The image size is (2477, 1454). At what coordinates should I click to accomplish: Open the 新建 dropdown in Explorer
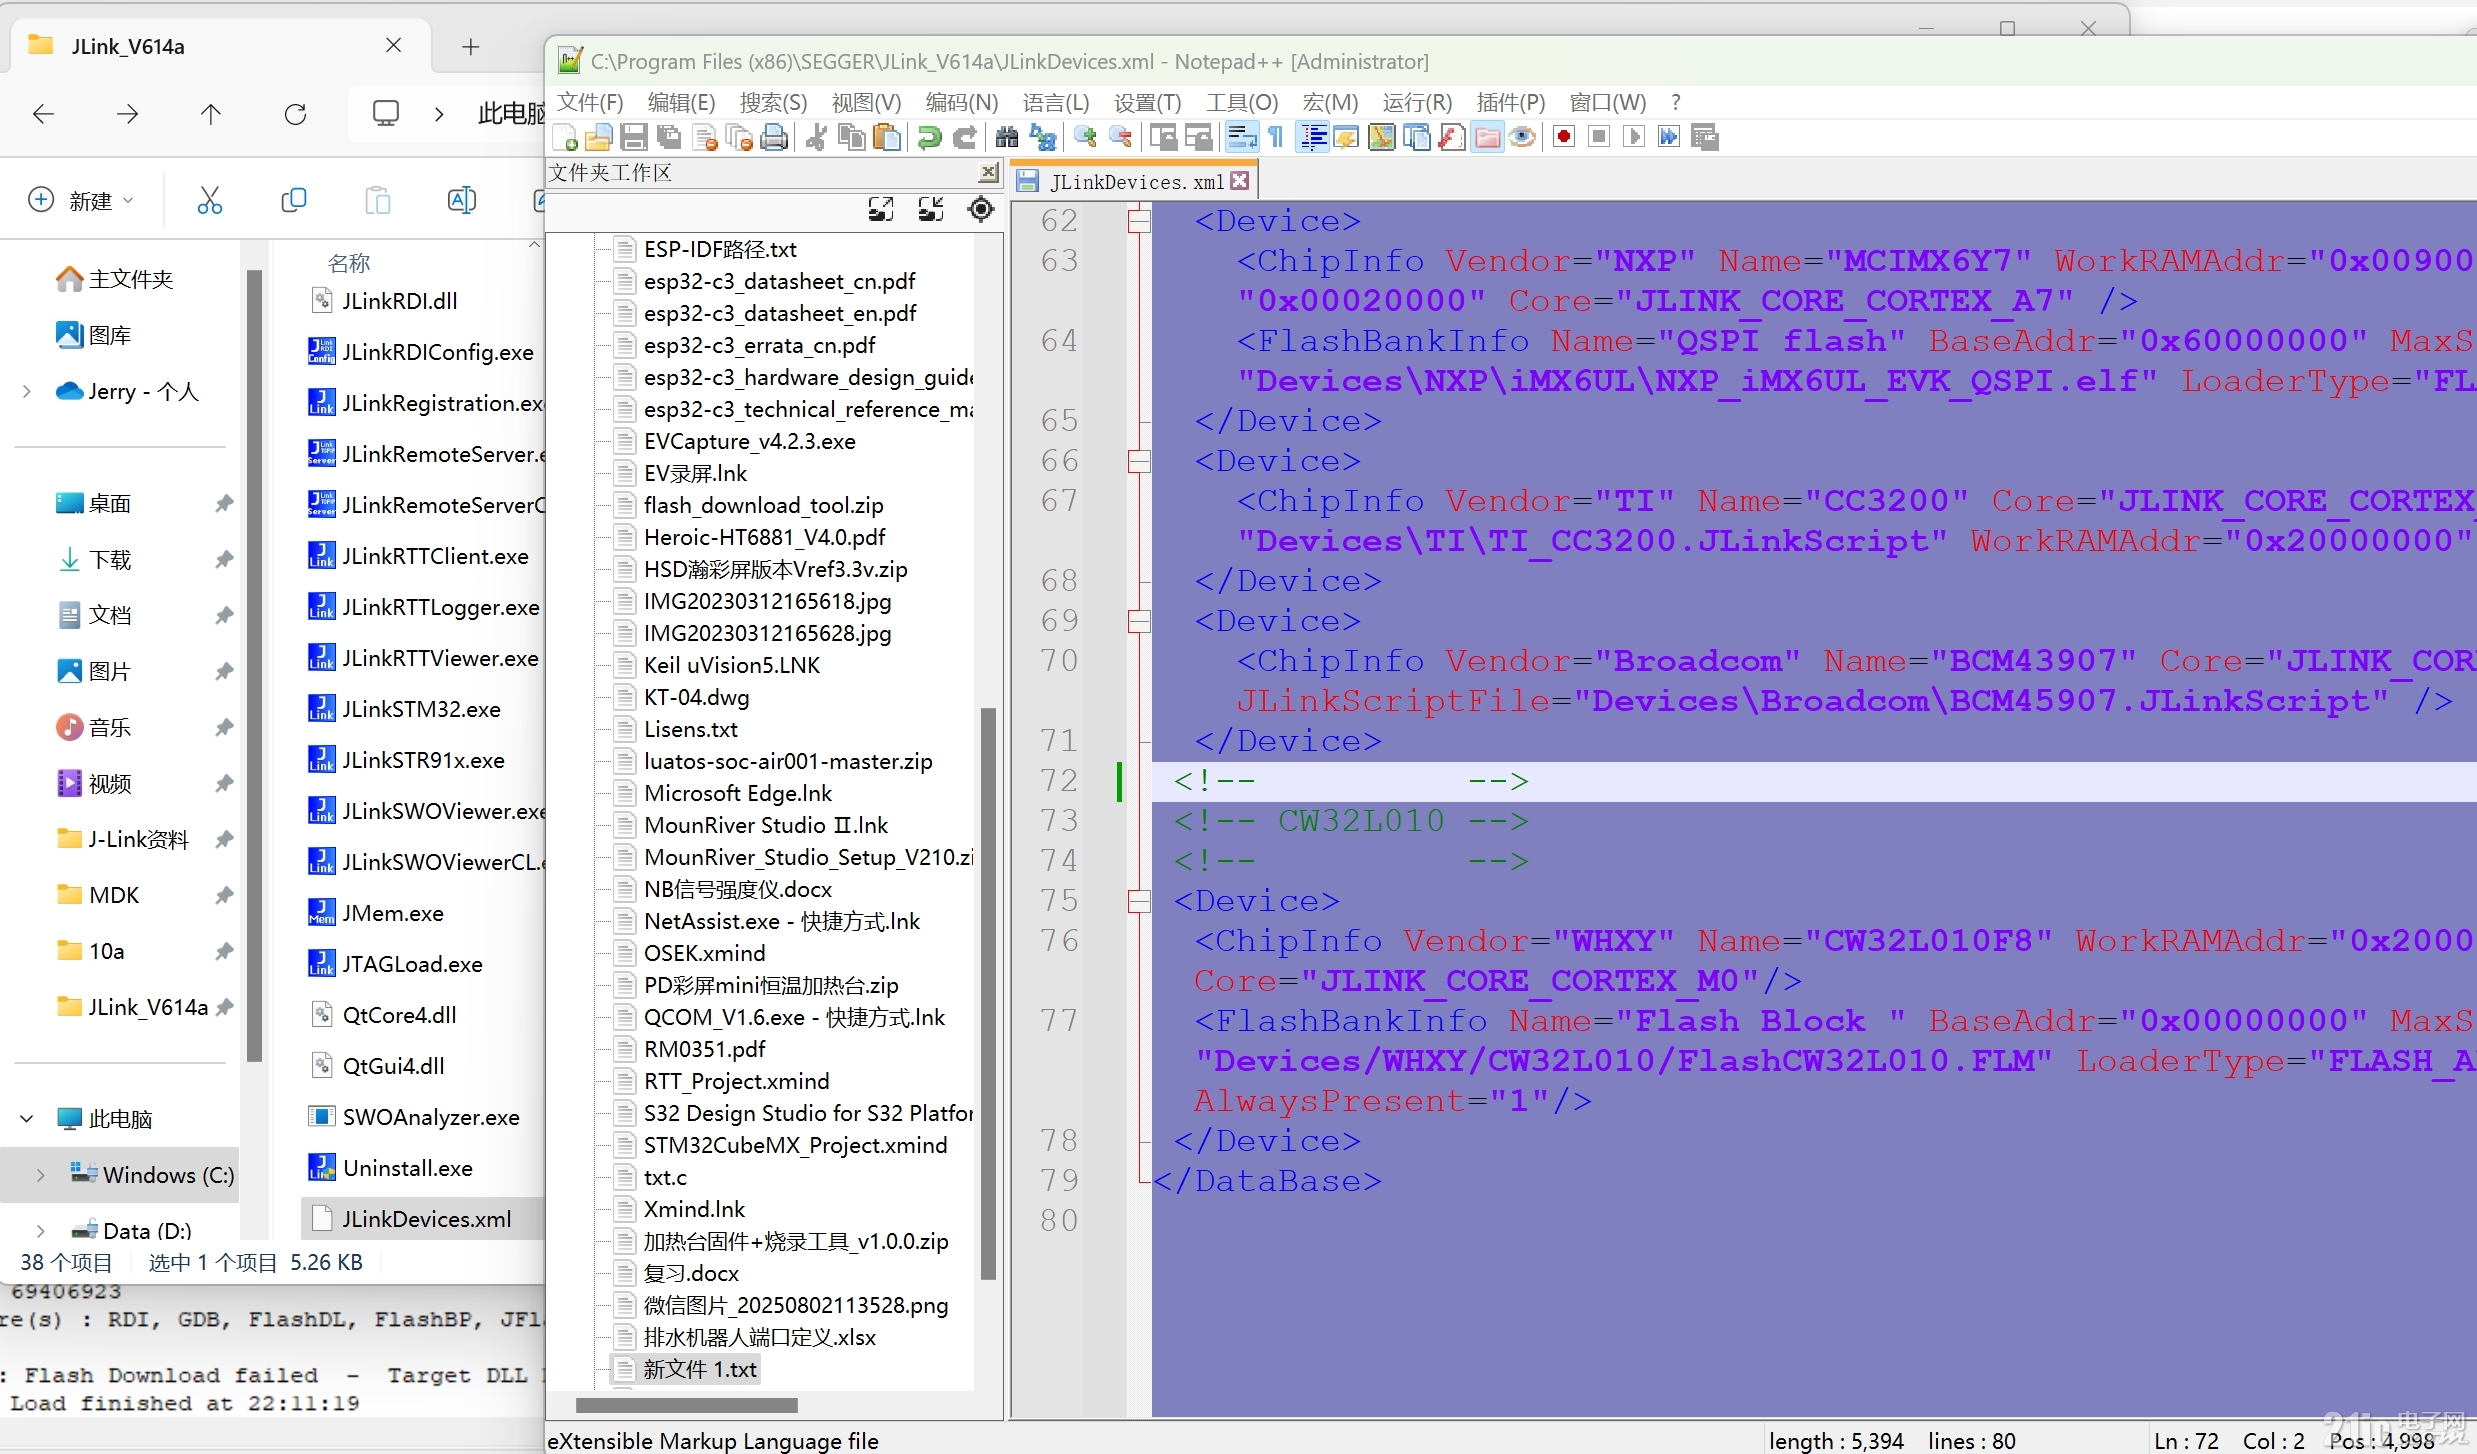tap(81, 200)
